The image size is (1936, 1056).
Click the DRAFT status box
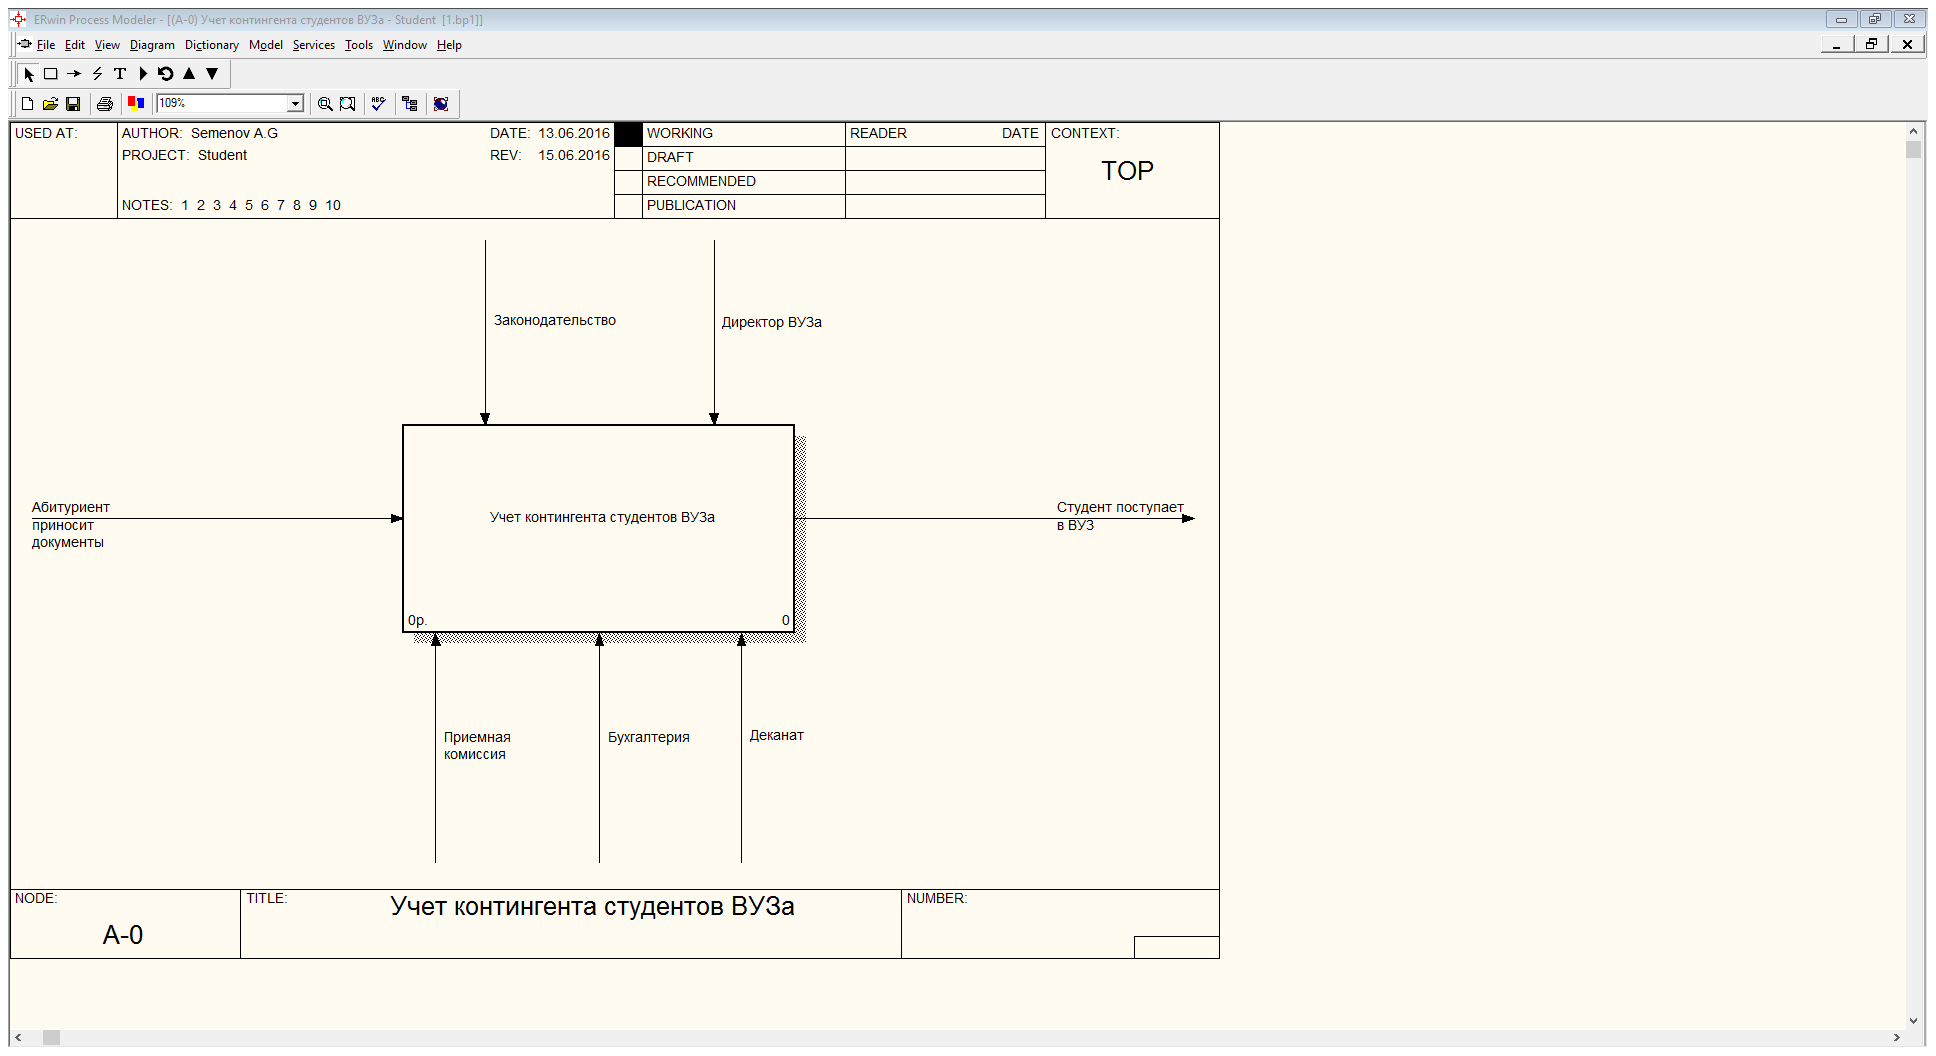pyautogui.click(x=628, y=158)
